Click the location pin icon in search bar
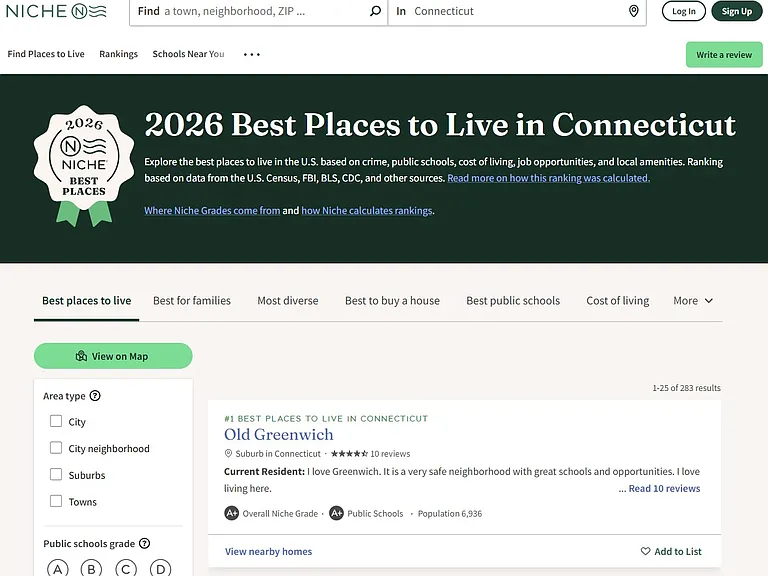The width and height of the screenshot is (768, 576). tap(633, 11)
